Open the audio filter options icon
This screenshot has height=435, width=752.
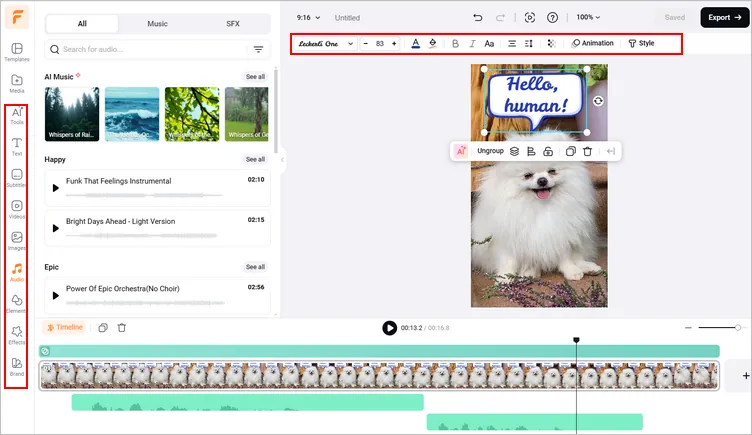point(258,49)
